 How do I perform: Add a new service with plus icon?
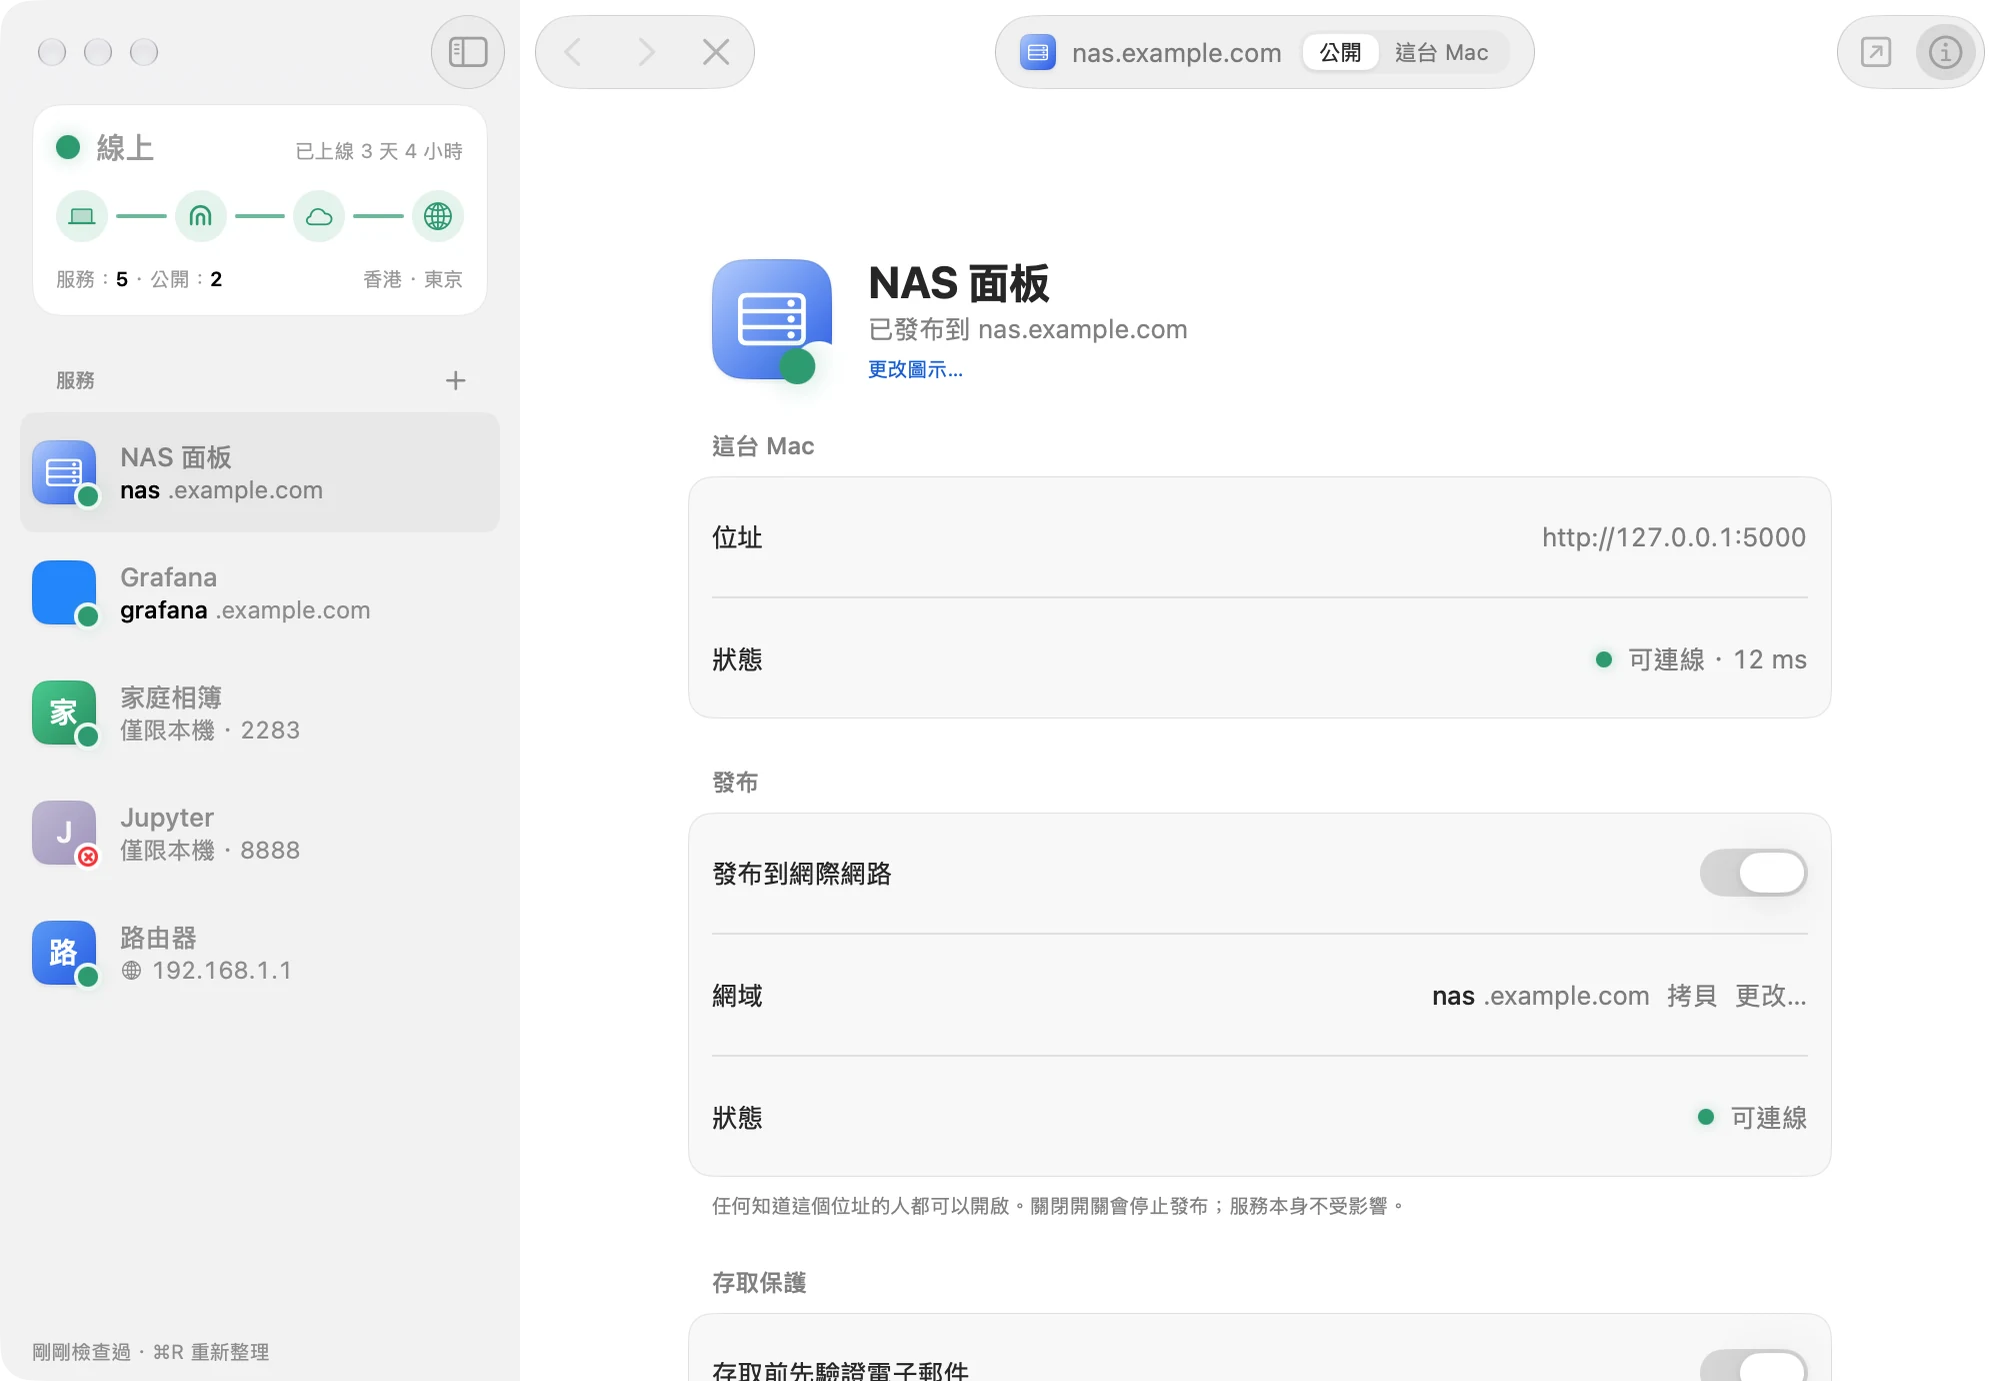pyautogui.click(x=456, y=380)
